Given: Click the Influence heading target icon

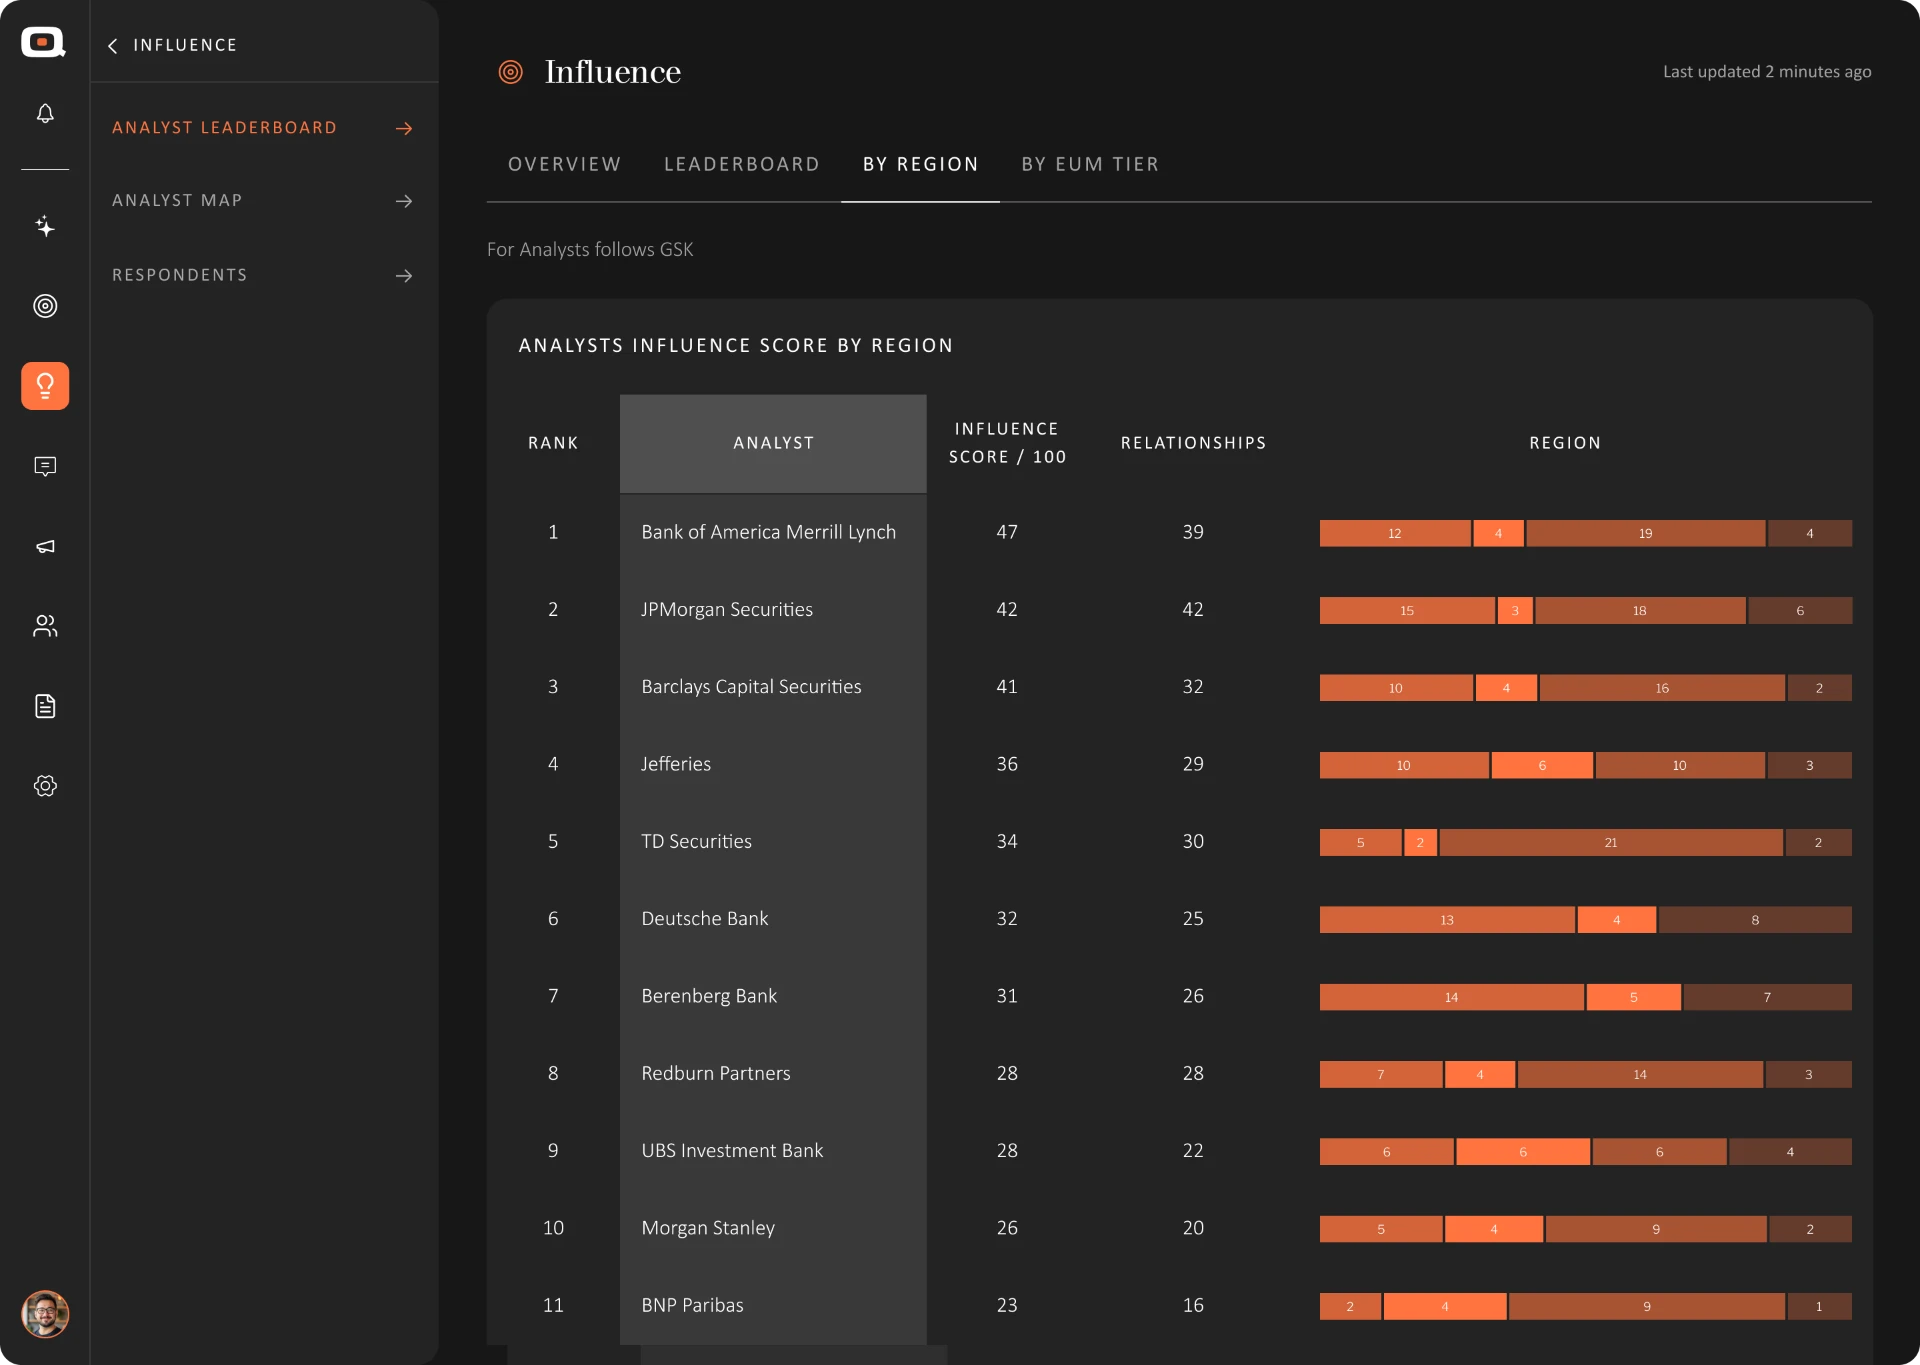Looking at the screenshot, I should click(x=511, y=72).
